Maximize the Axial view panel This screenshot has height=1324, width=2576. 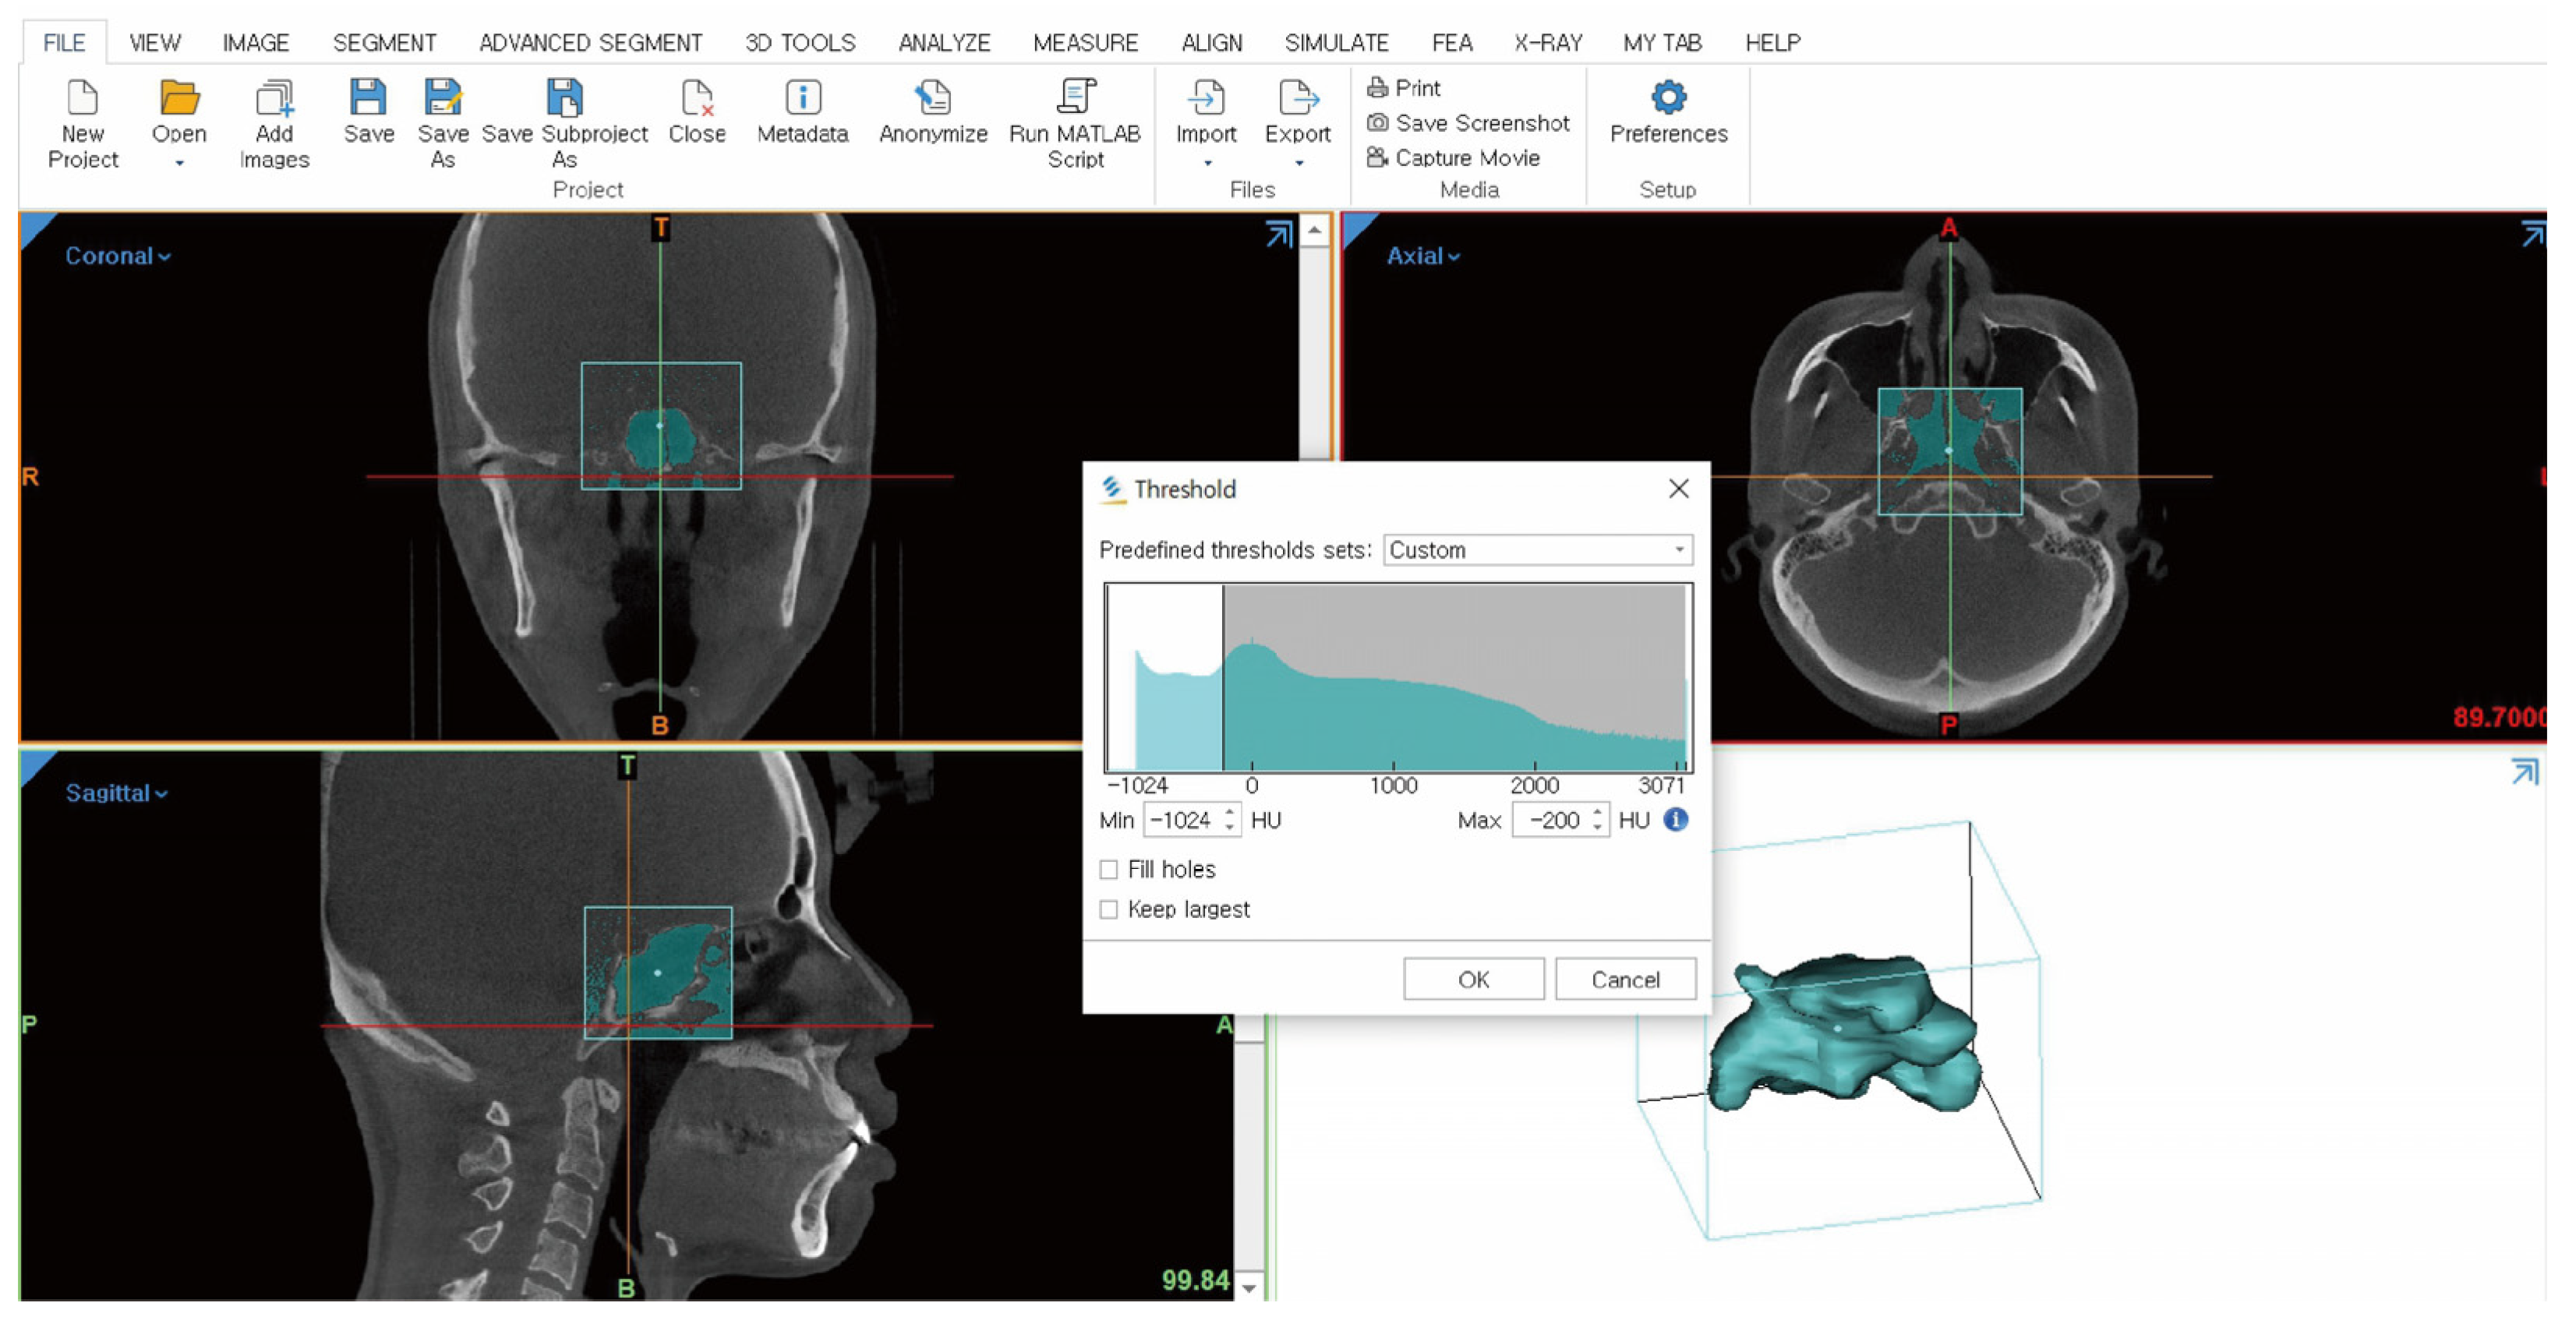coord(2533,234)
